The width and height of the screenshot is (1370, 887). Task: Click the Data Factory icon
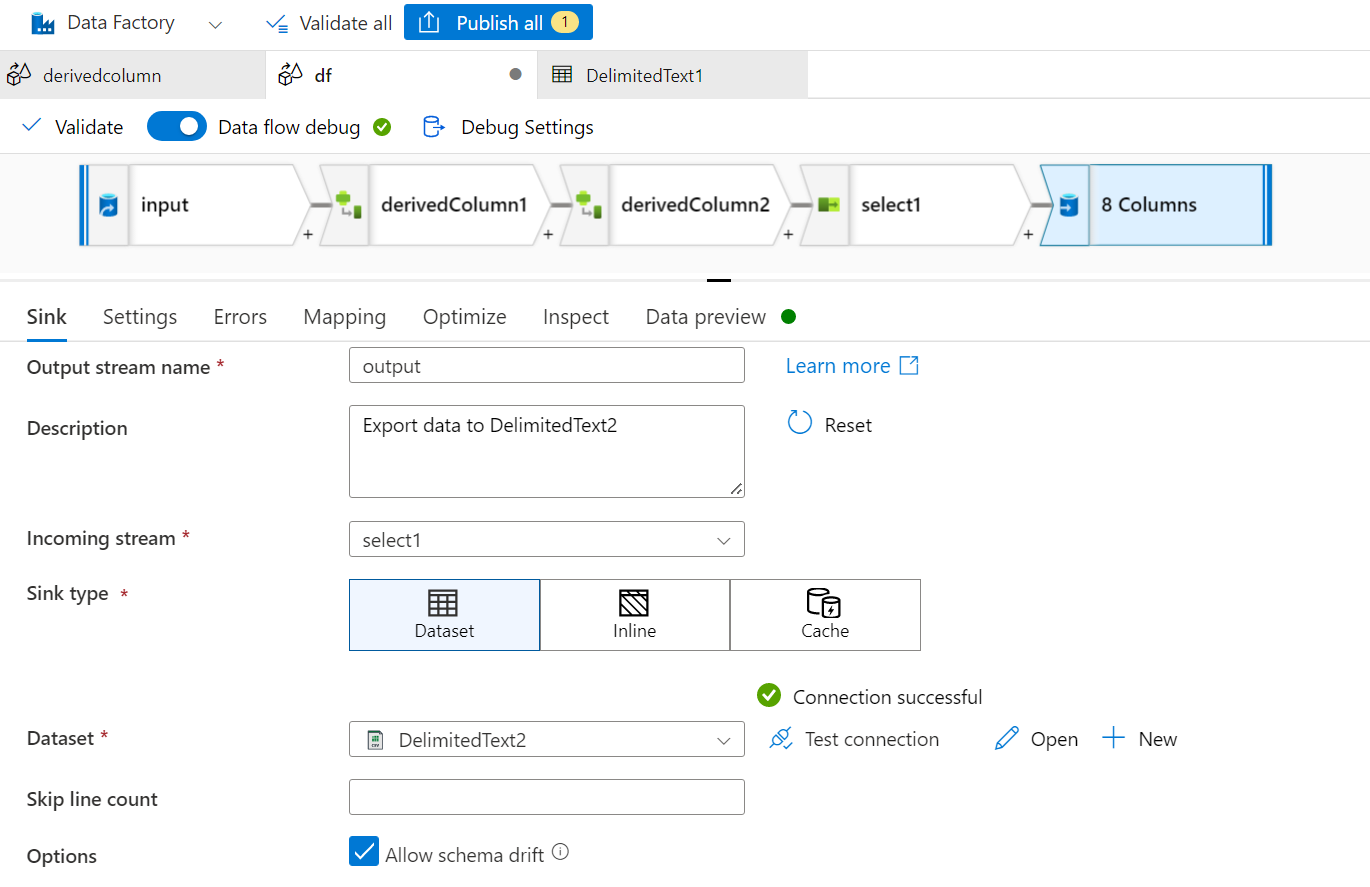point(43,23)
